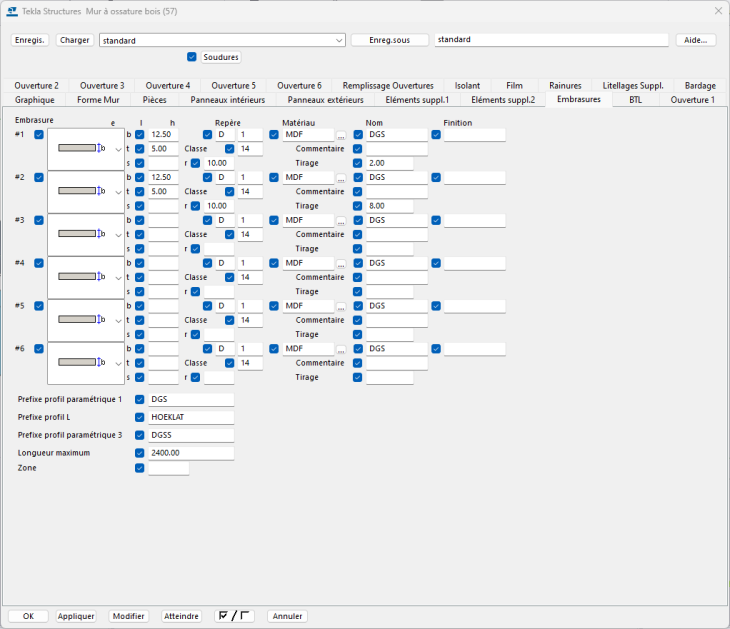The height and width of the screenshot is (629, 730).
Task: Expand embrasure #5 shape dropdown
Action: click(118, 321)
